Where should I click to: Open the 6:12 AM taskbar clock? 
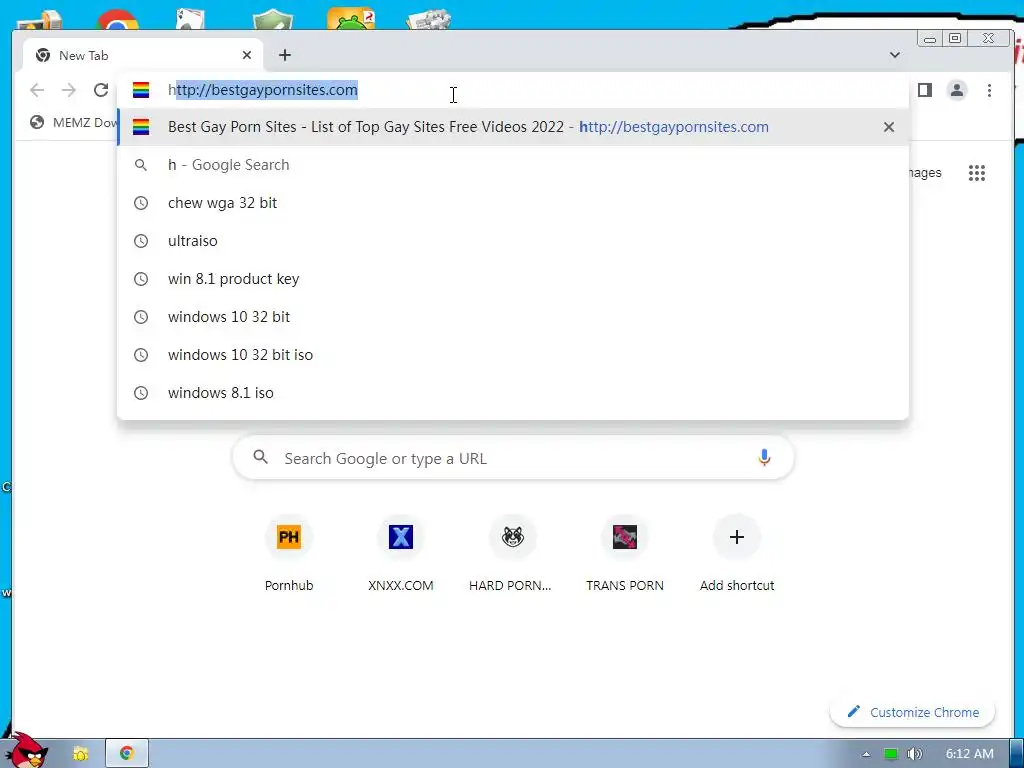[x=970, y=754]
